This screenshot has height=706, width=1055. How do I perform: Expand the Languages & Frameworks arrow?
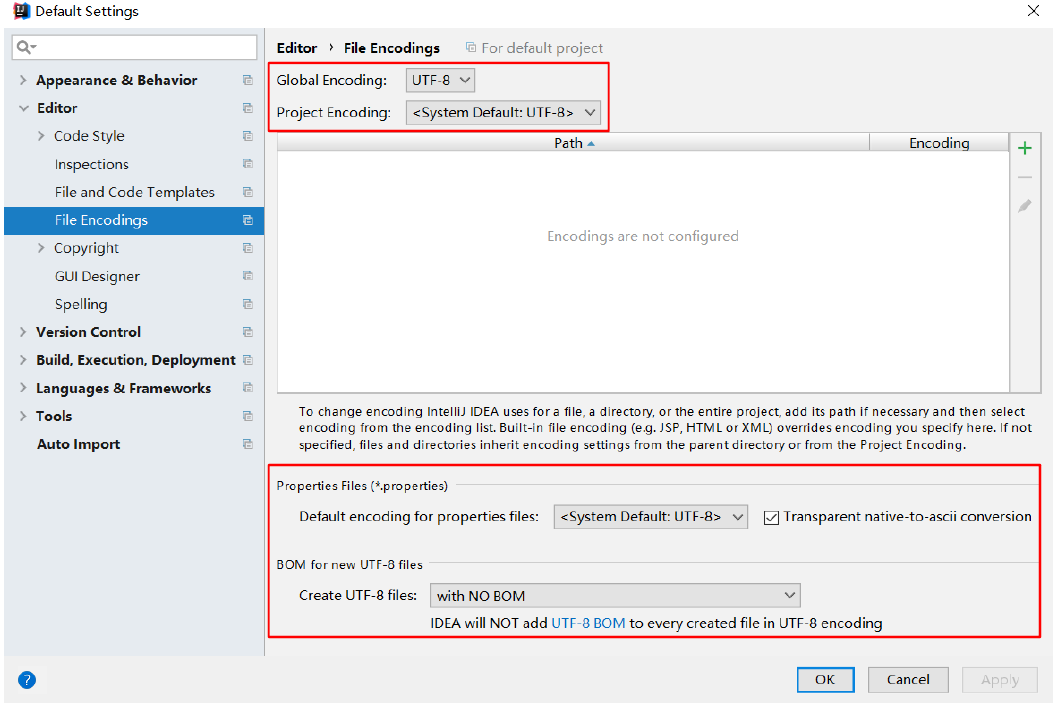point(23,388)
